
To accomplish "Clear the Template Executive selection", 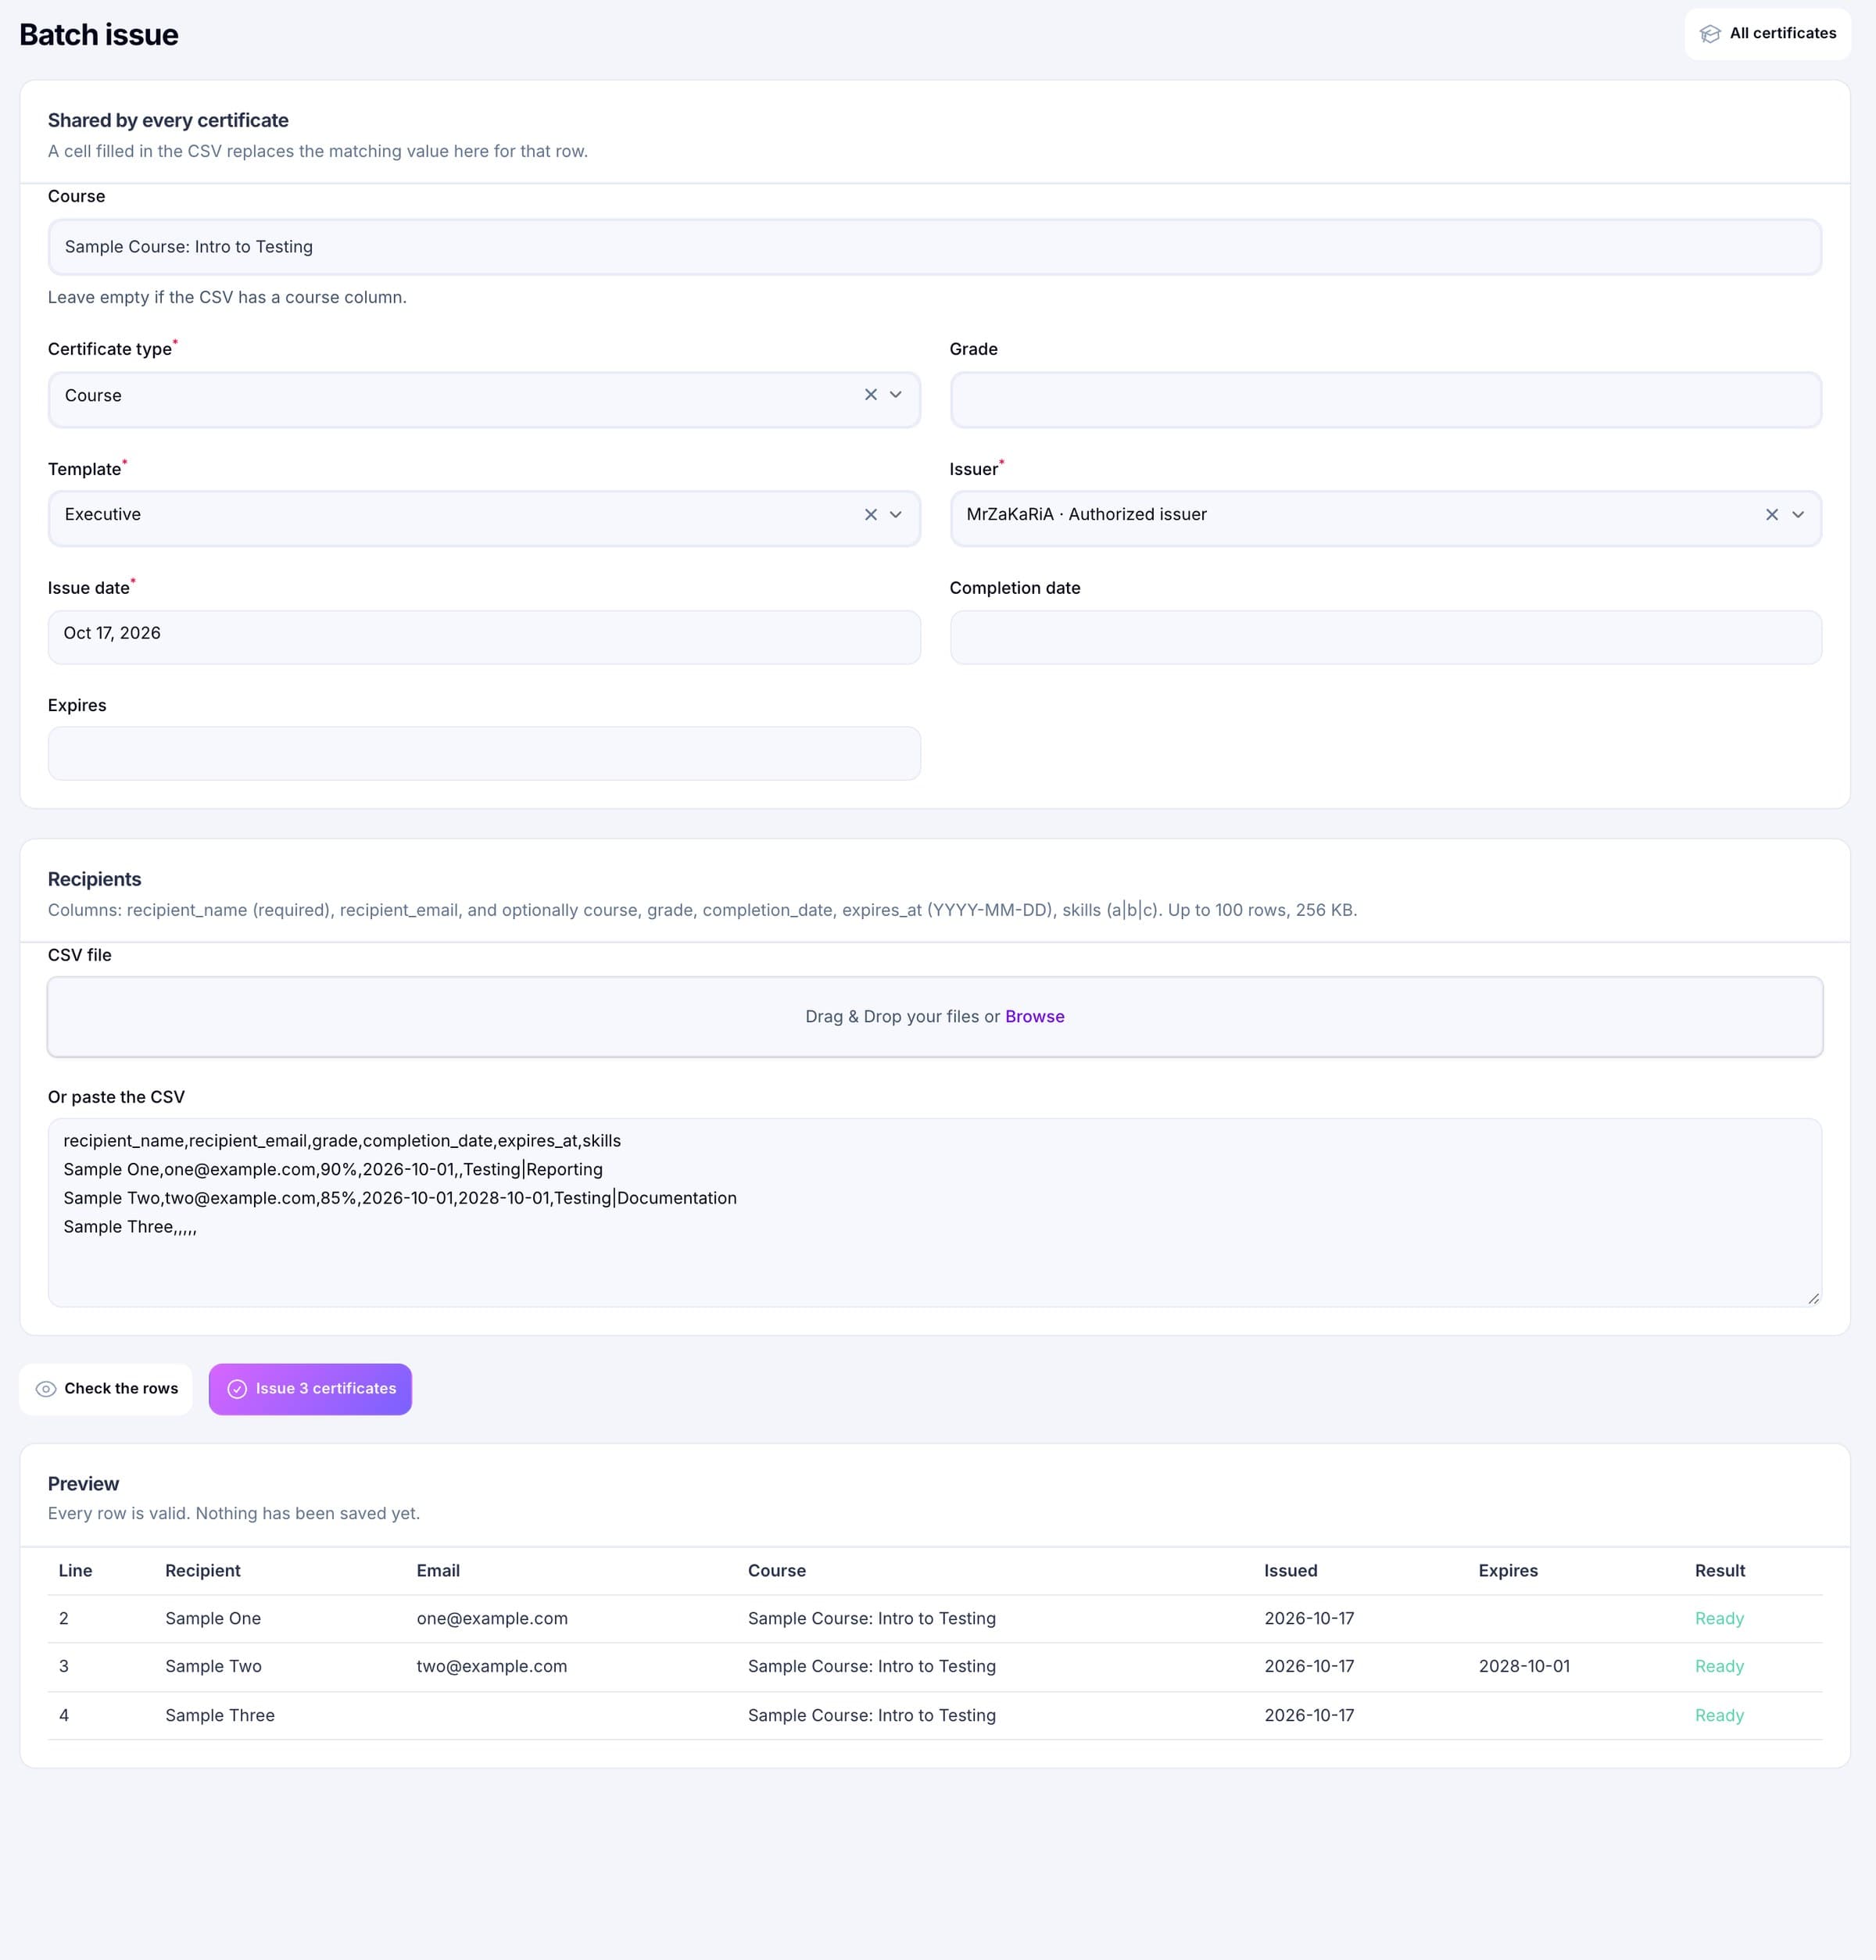I will tap(870, 515).
